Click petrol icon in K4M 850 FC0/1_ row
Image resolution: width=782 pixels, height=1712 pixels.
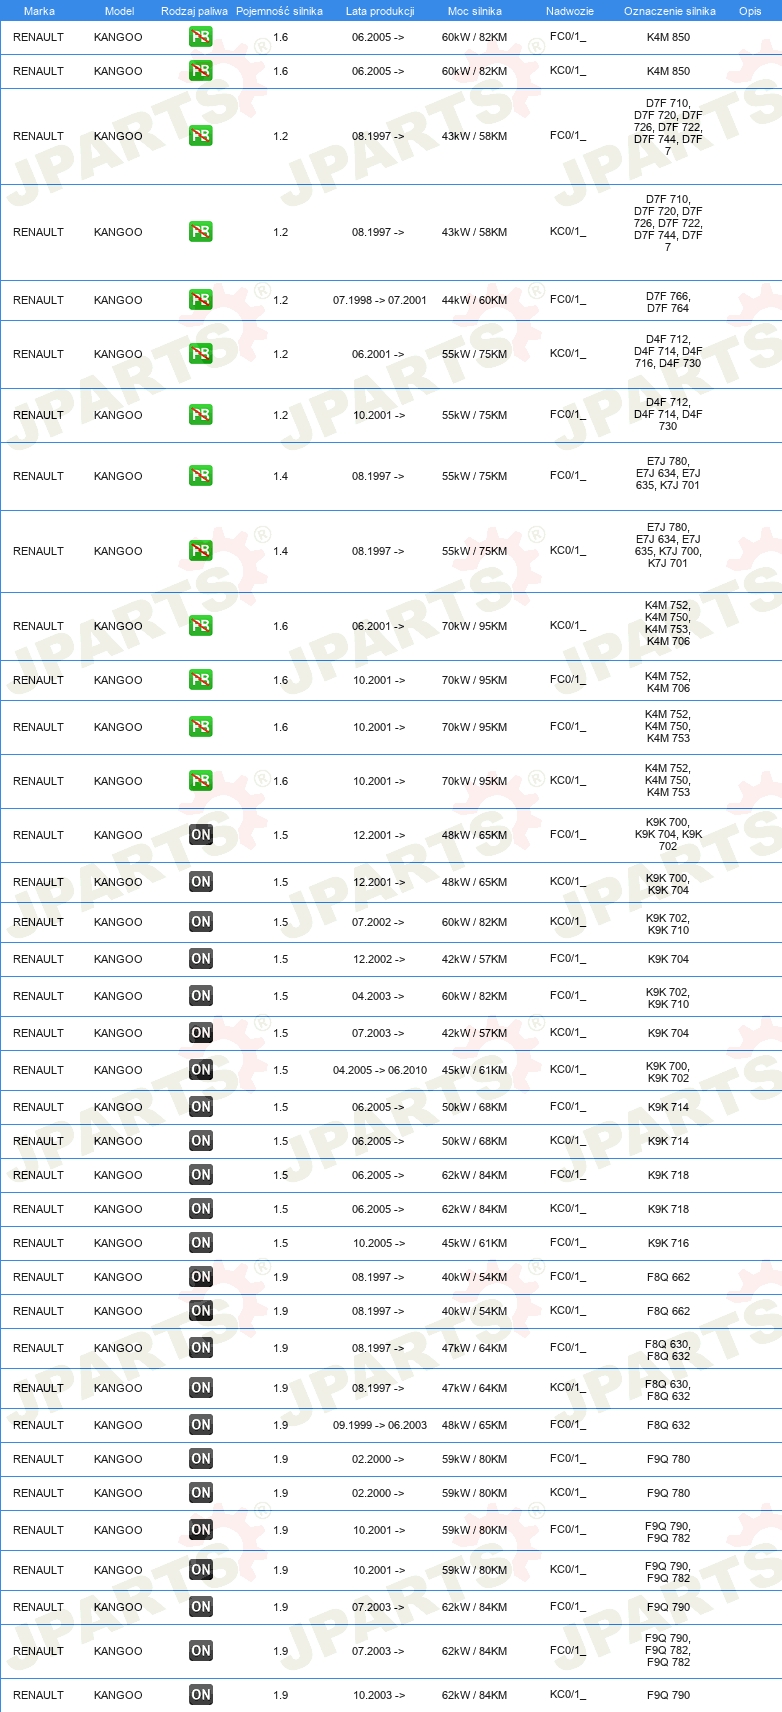click(201, 37)
